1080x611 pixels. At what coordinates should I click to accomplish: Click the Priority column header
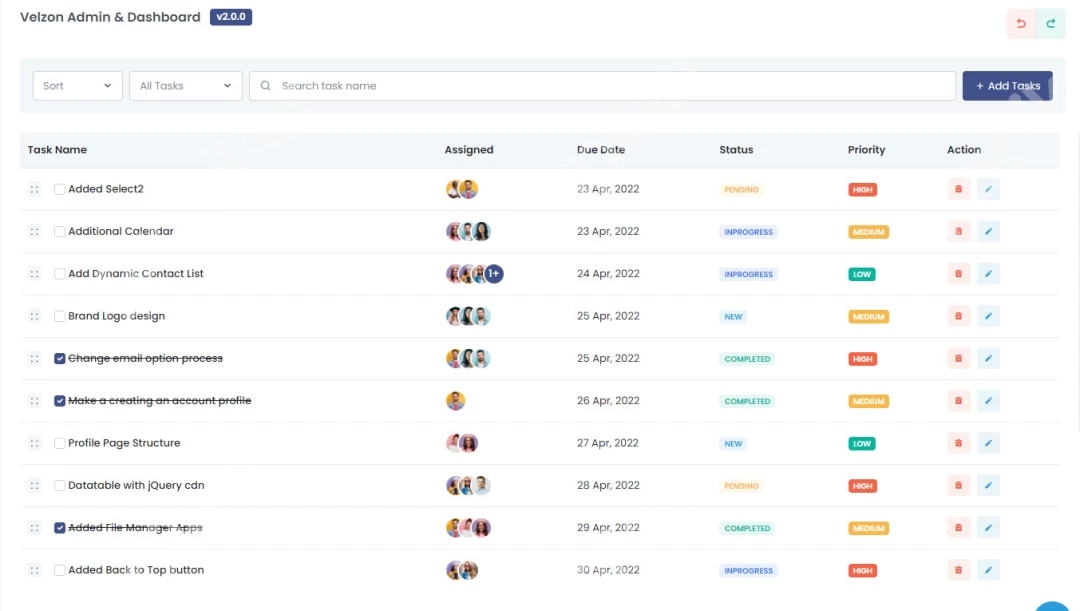pyautogui.click(x=866, y=150)
